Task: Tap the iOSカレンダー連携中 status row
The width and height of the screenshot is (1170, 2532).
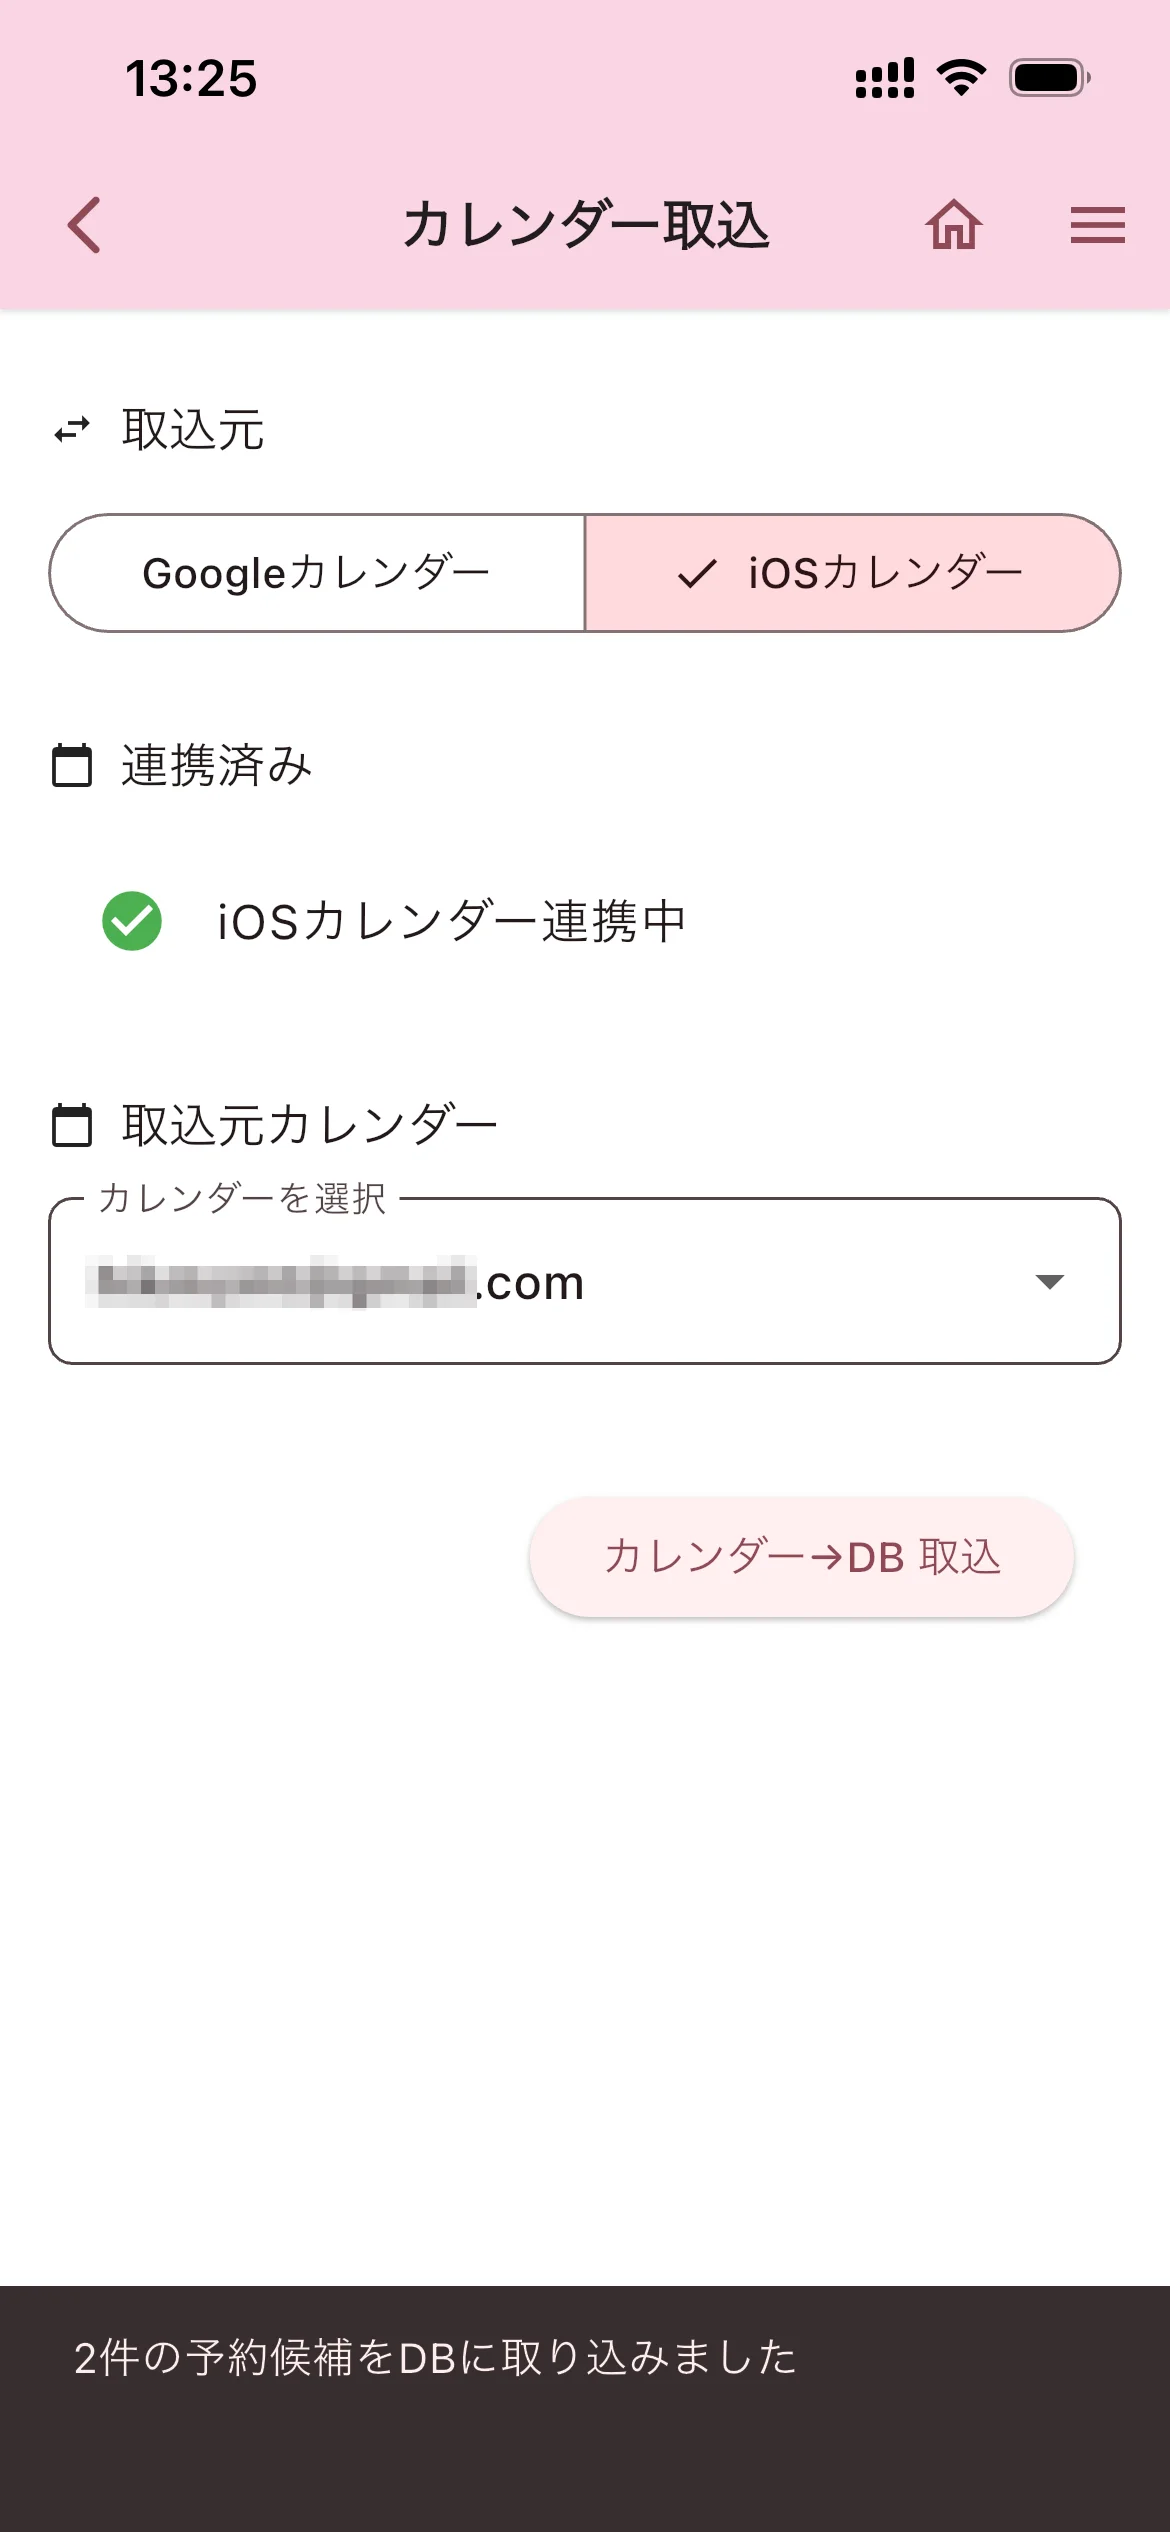Action: point(452,921)
